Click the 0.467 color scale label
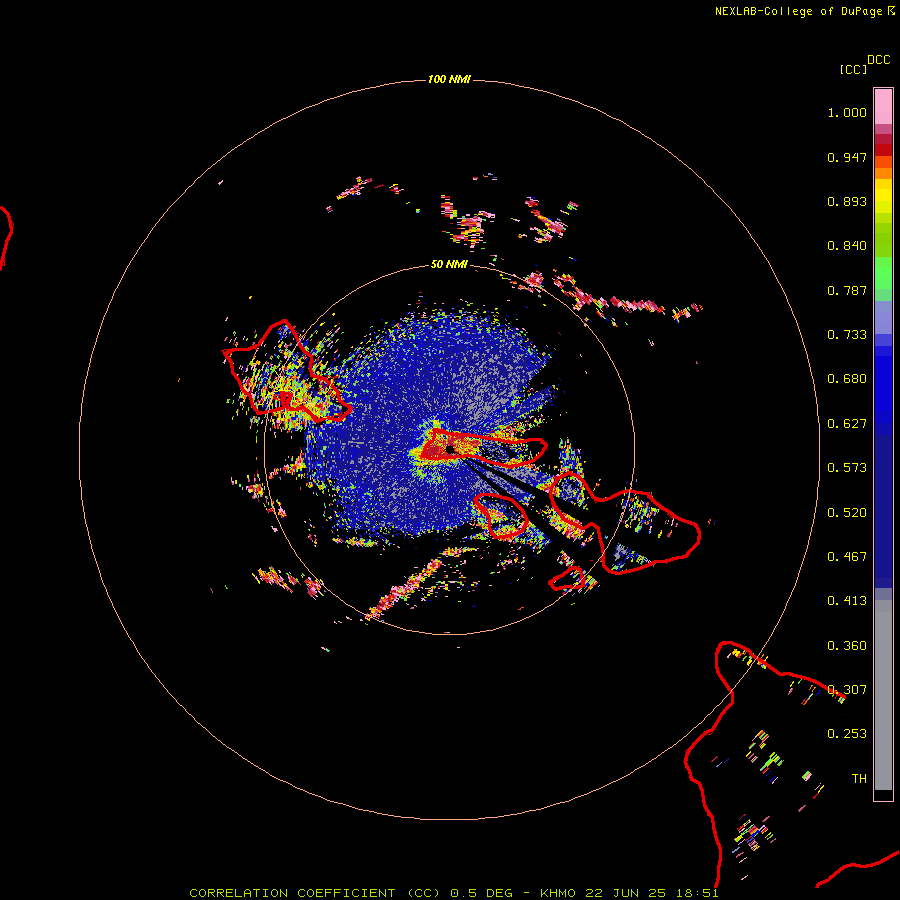This screenshot has width=900, height=900. click(847, 557)
